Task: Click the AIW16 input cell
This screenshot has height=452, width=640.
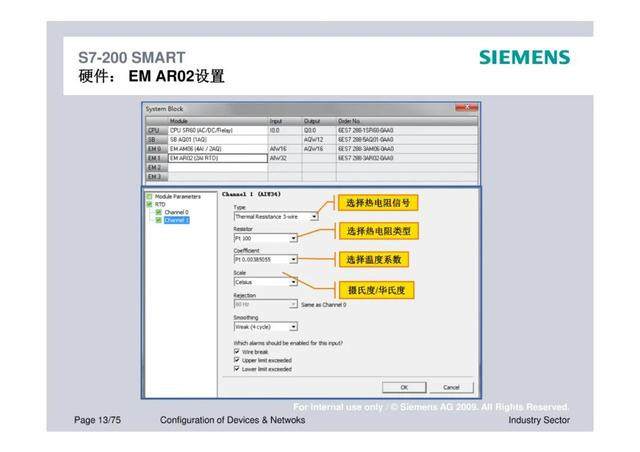Action: click(285, 149)
